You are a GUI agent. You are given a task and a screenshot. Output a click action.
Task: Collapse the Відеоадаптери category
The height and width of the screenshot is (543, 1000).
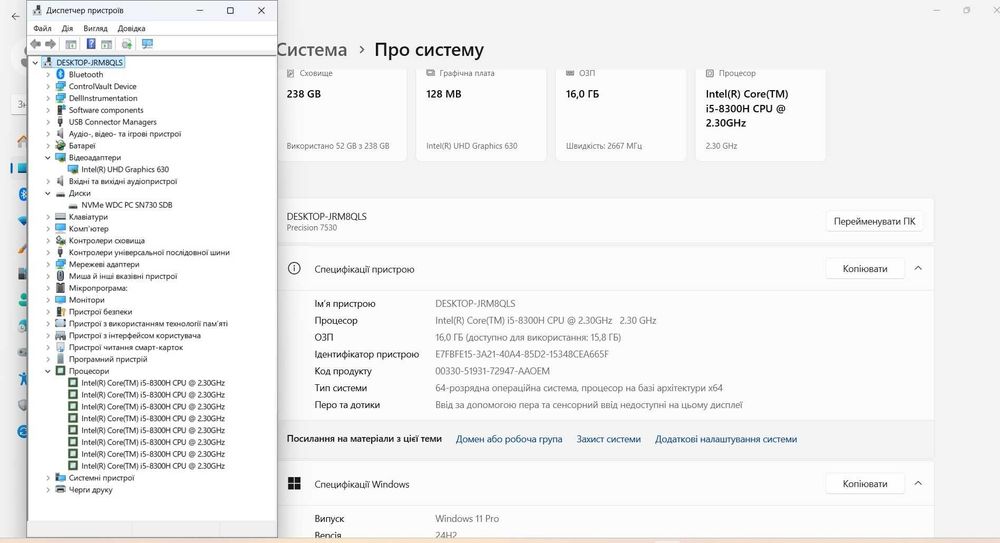pos(48,158)
